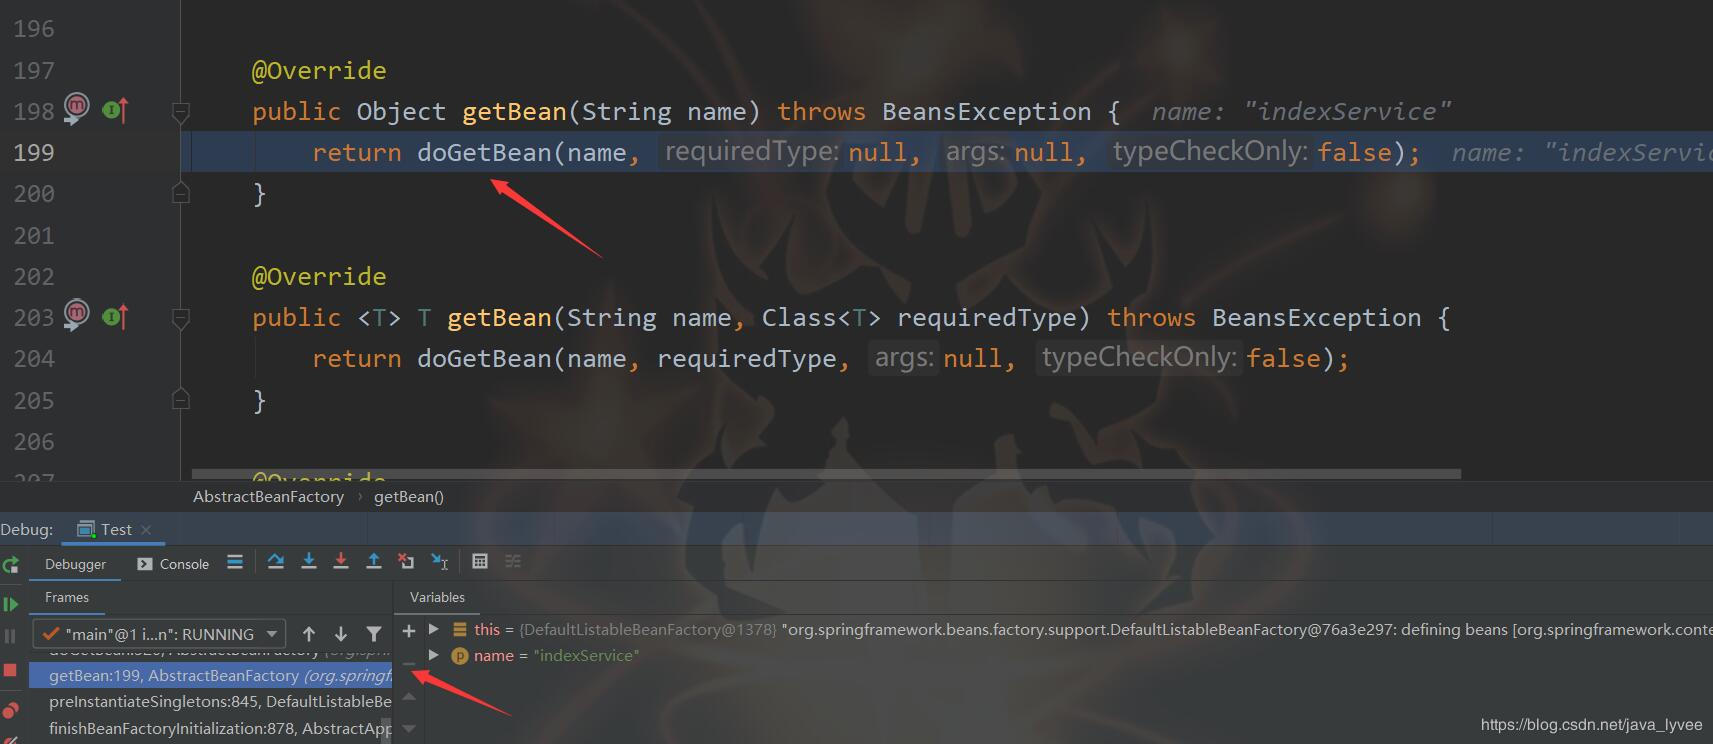Select the previous frame (up arrow)
Viewport: 1713px width, 744px height.
click(309, 634)
